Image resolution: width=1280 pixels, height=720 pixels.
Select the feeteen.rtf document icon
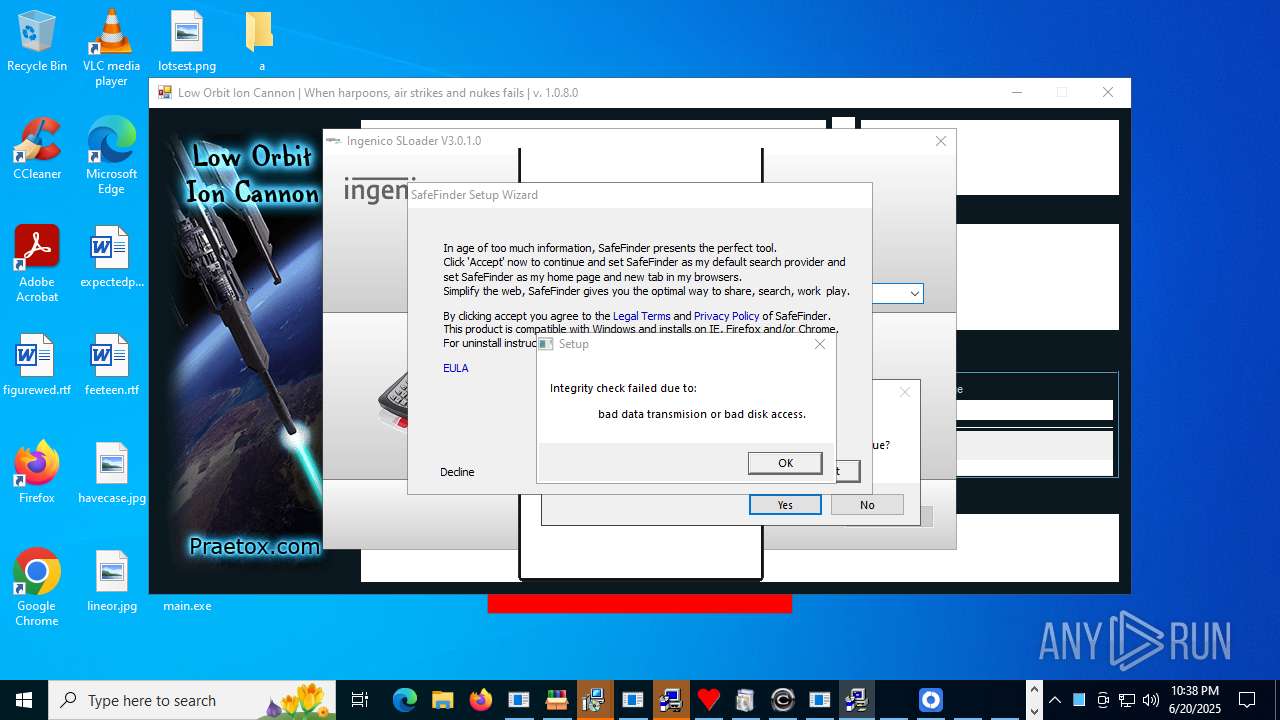111,365
